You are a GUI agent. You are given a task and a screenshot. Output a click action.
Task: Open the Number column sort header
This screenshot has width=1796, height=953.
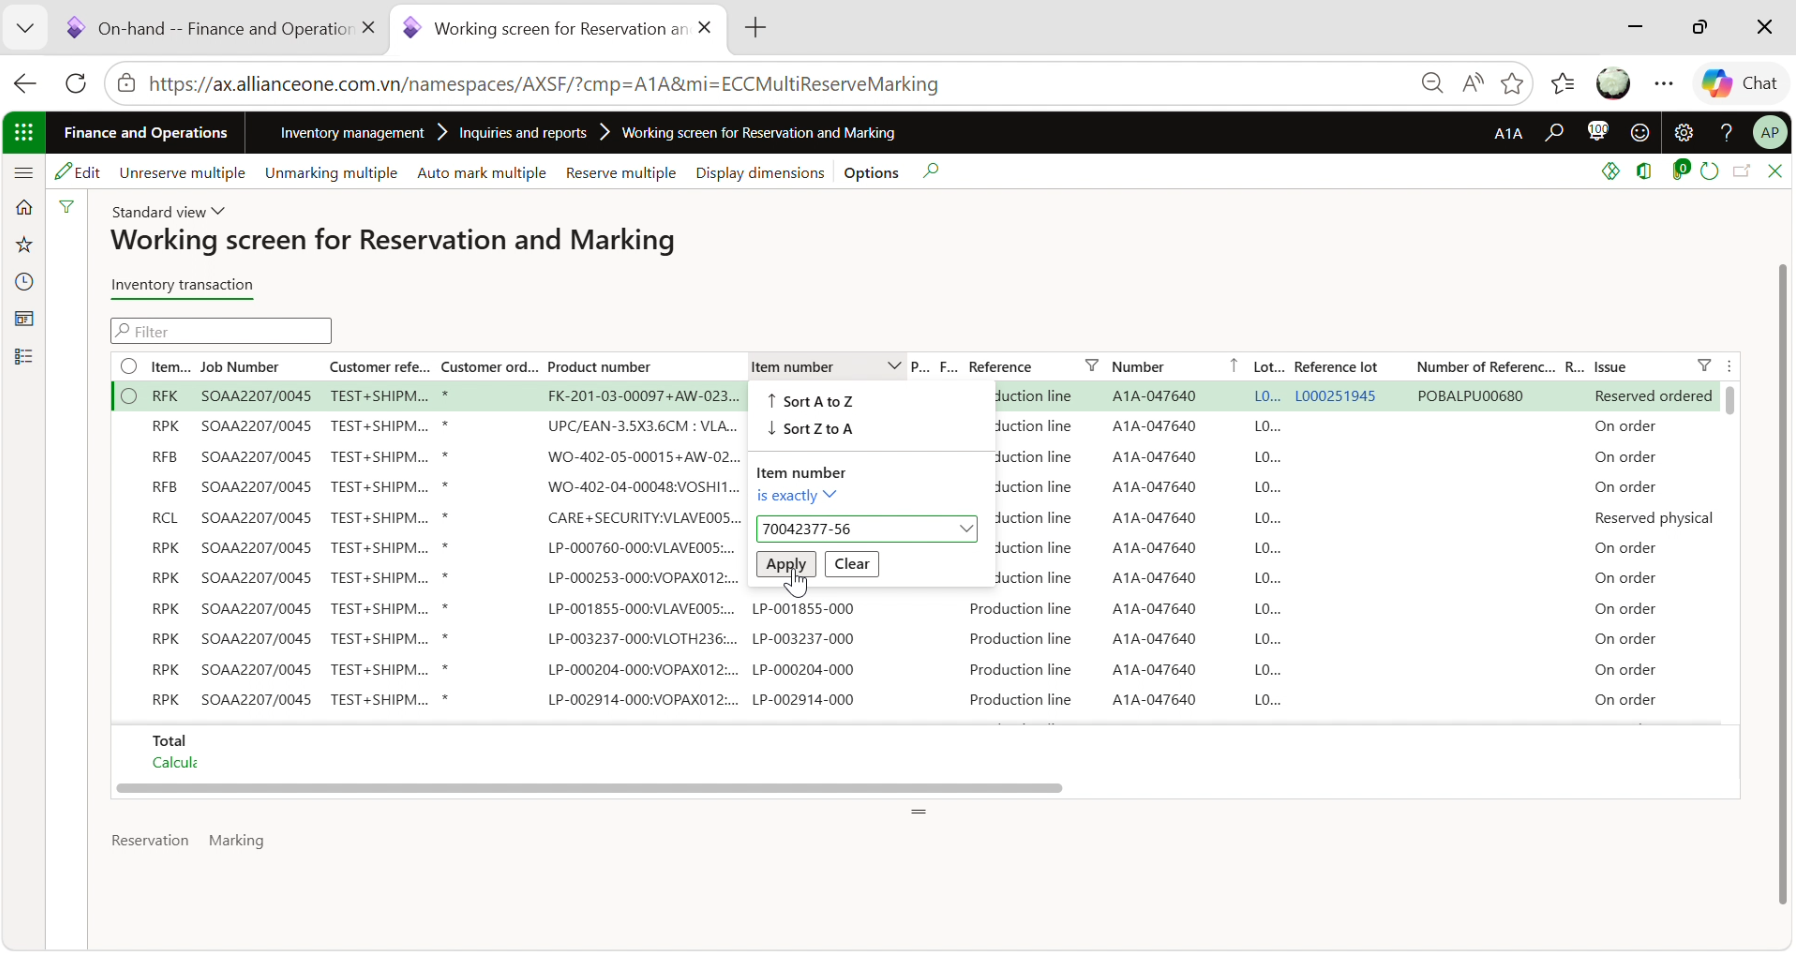[1176, 367]
